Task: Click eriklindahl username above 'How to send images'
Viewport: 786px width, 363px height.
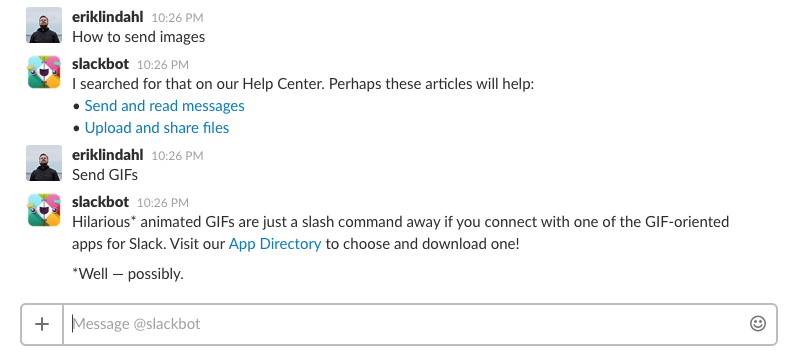Action: pos(108,17)
